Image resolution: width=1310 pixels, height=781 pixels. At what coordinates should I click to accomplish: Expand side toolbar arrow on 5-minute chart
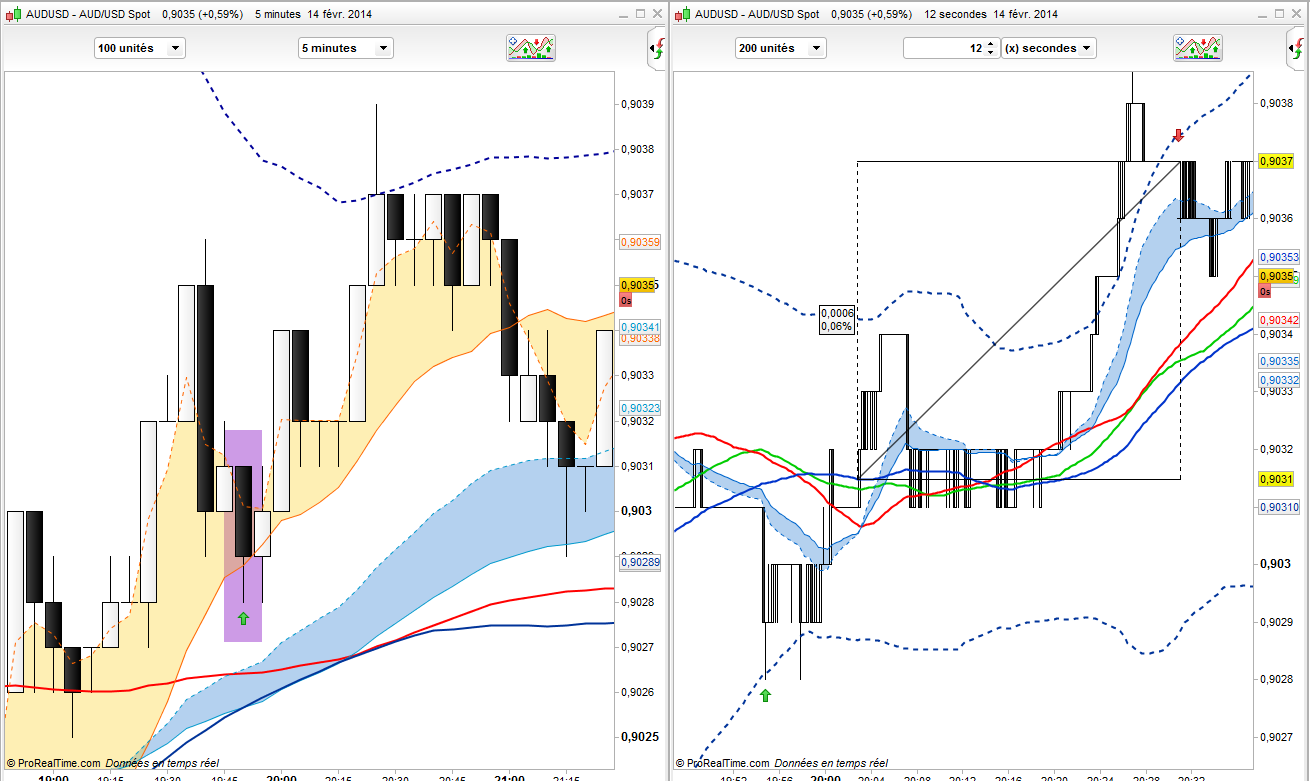657,48
